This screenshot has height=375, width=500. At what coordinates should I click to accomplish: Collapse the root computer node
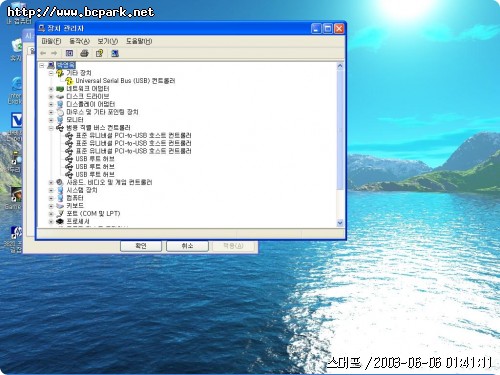(42, 65)
